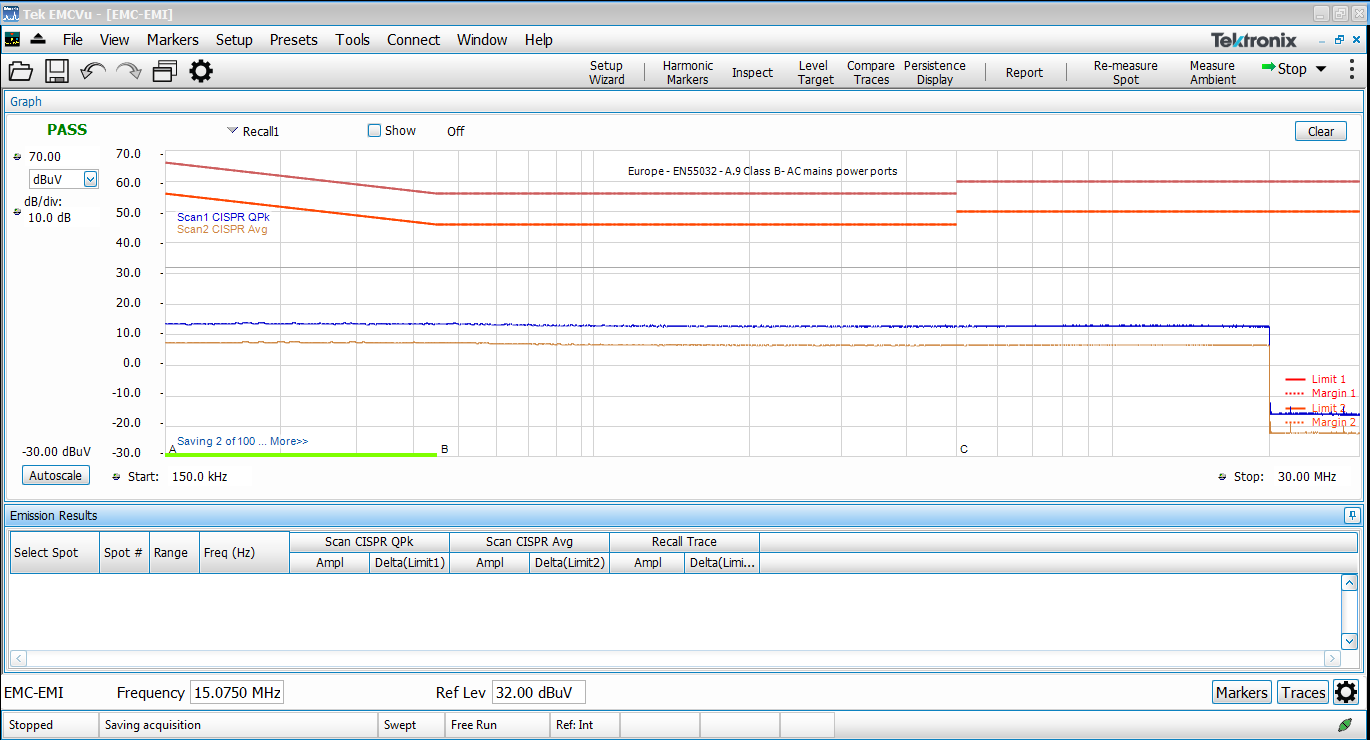Open the Markers menu
The image size is (1370, 740).
[172, 40]
